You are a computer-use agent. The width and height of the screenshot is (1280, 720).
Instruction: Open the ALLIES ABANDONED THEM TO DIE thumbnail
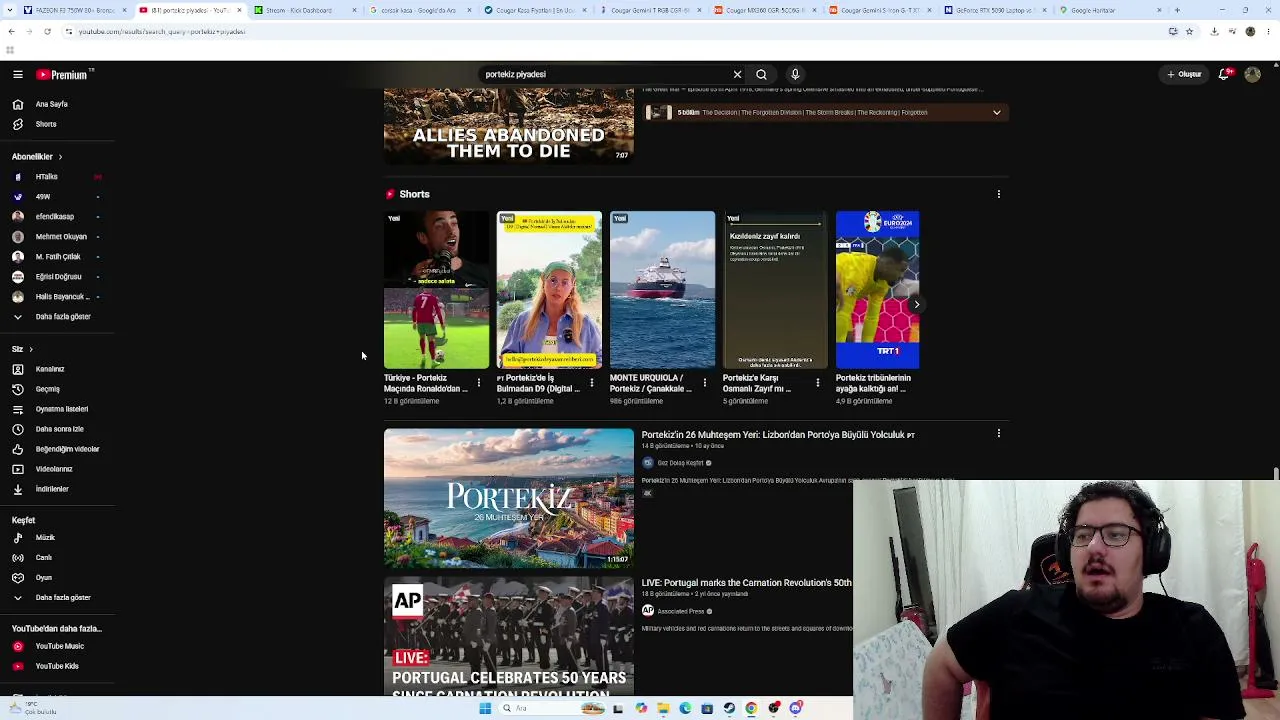(x=509, y=125)
